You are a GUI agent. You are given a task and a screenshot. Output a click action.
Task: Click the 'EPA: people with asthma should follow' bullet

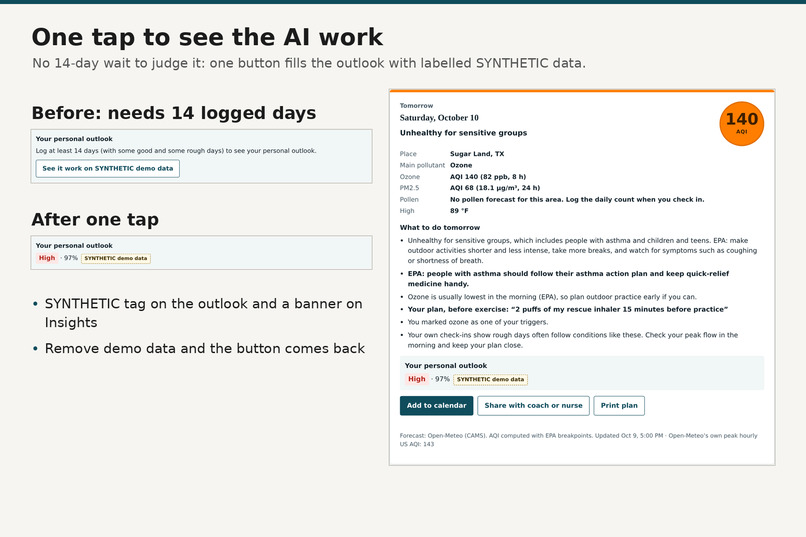coord(568,279)
